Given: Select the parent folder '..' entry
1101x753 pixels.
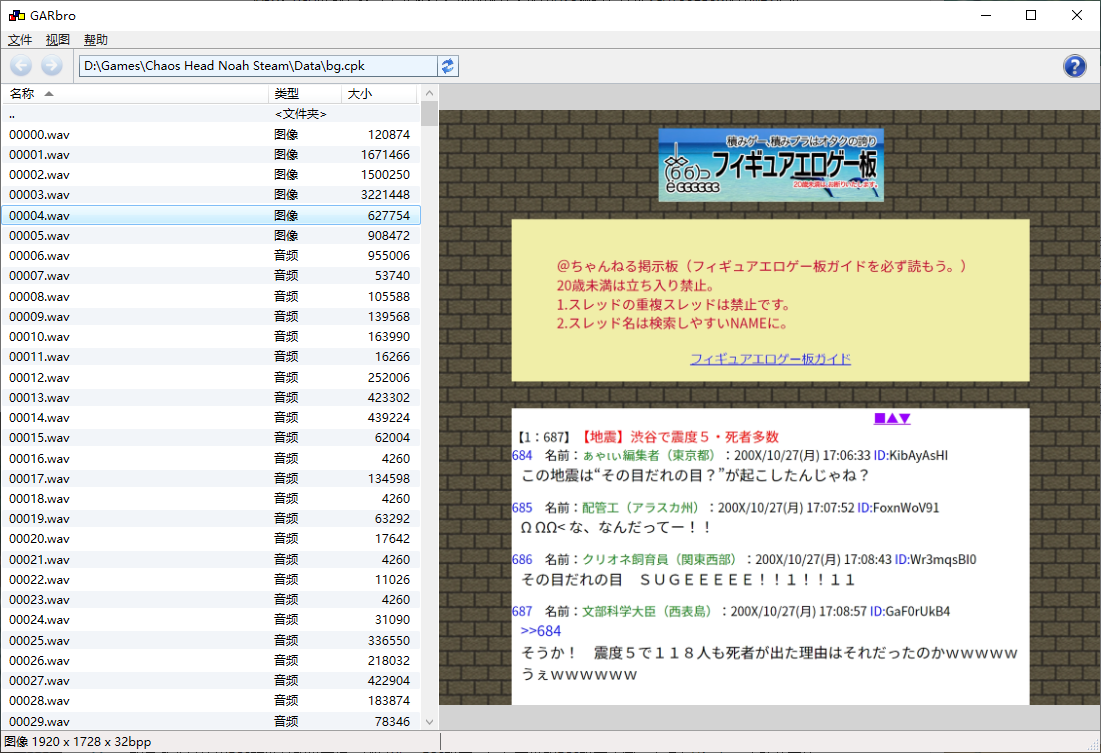Looking at the screenshot, I should 211,114.
